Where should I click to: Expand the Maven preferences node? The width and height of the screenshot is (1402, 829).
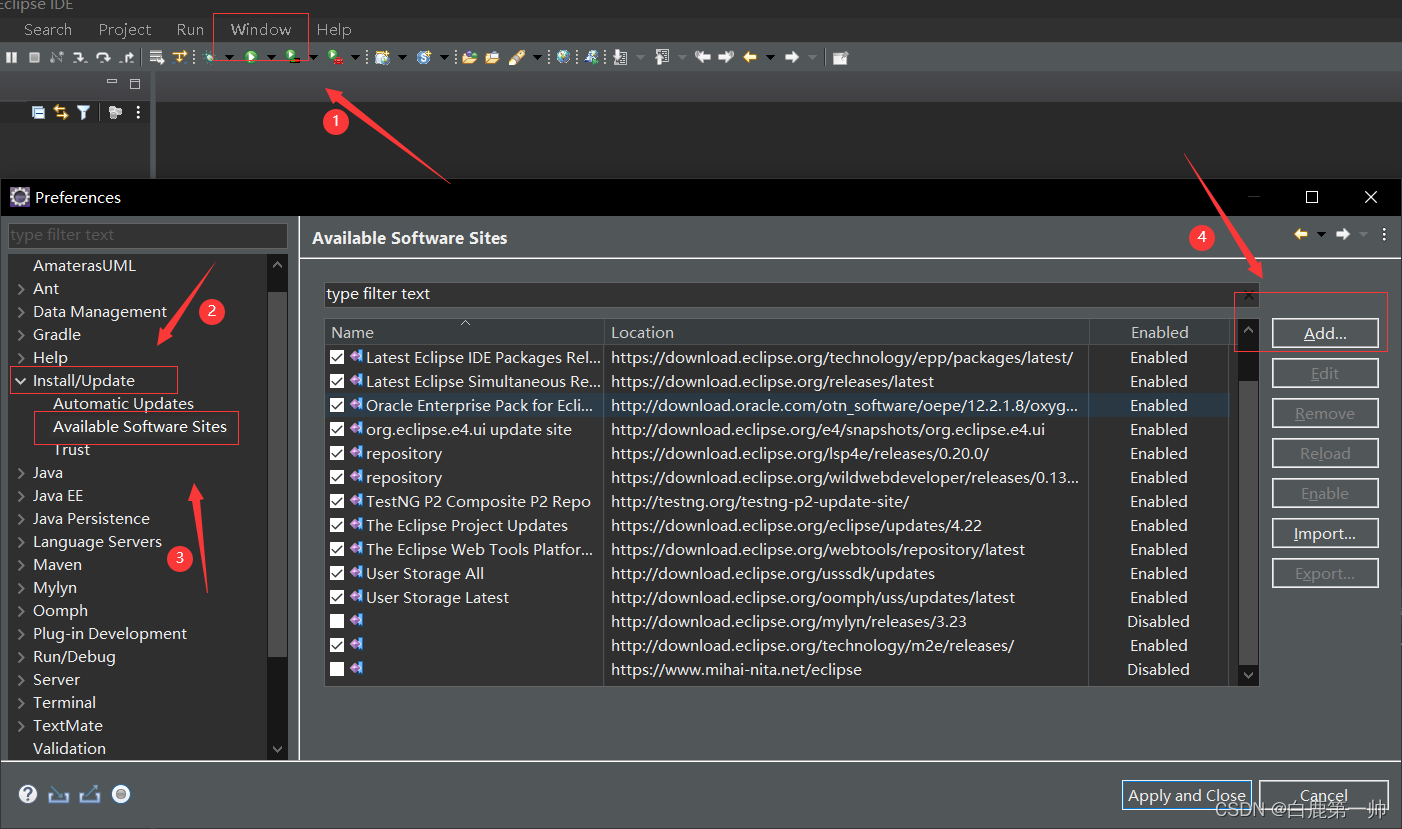pos(21,565)
